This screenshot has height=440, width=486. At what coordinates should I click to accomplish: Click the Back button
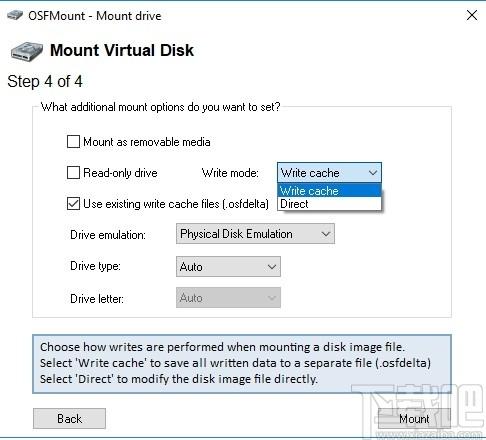(69, 418)
